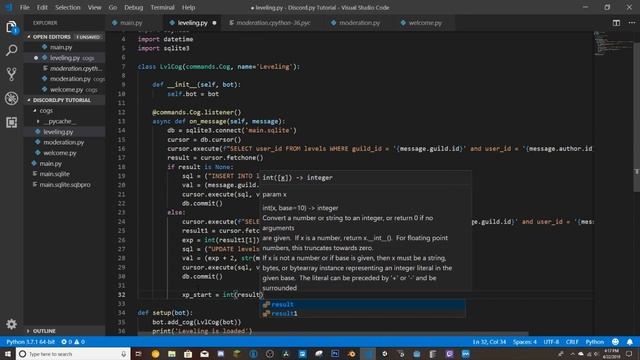Open the View menu
This screenshot has width=640, height=360.
coord(94,7)
